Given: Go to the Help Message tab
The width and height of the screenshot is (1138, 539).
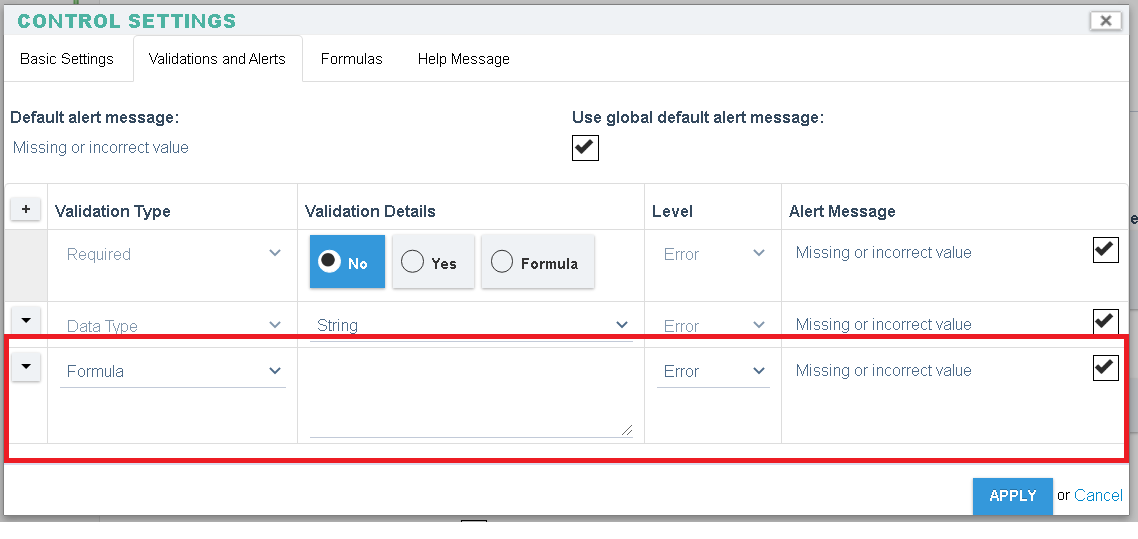Looking at the screenshot, I should click(x=464, y=59).
